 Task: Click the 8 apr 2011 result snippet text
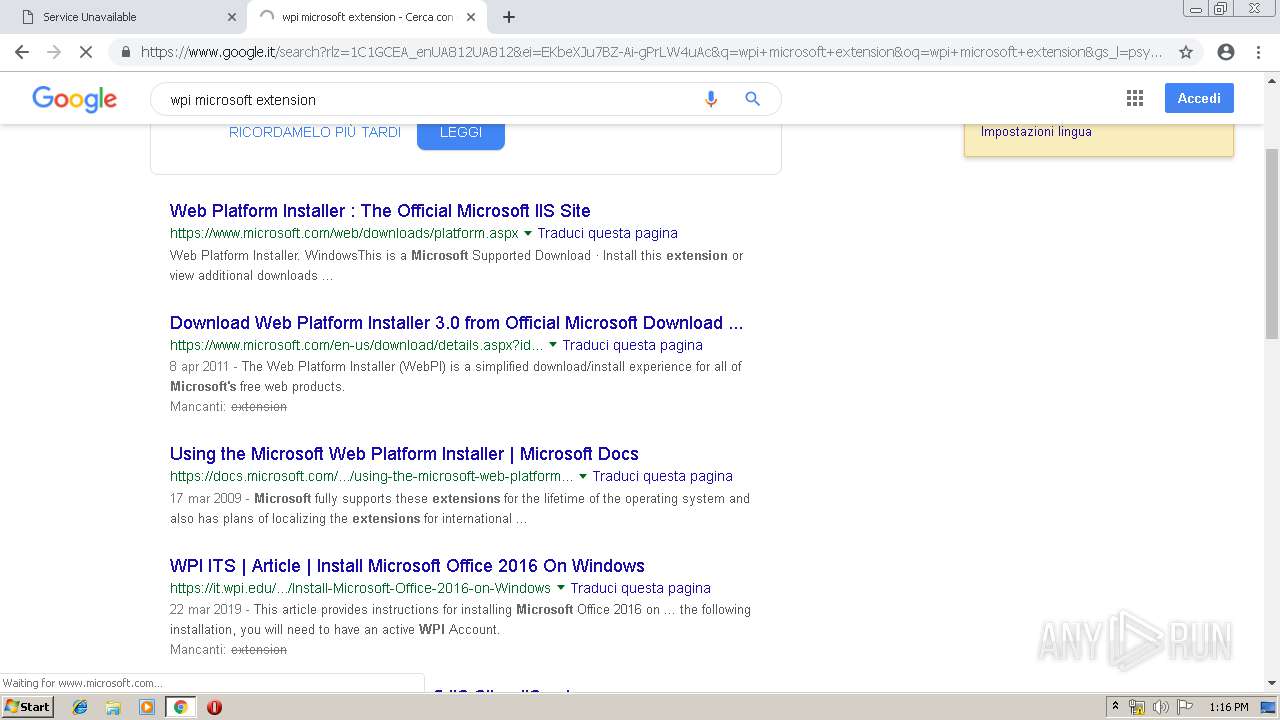(456, 377)
